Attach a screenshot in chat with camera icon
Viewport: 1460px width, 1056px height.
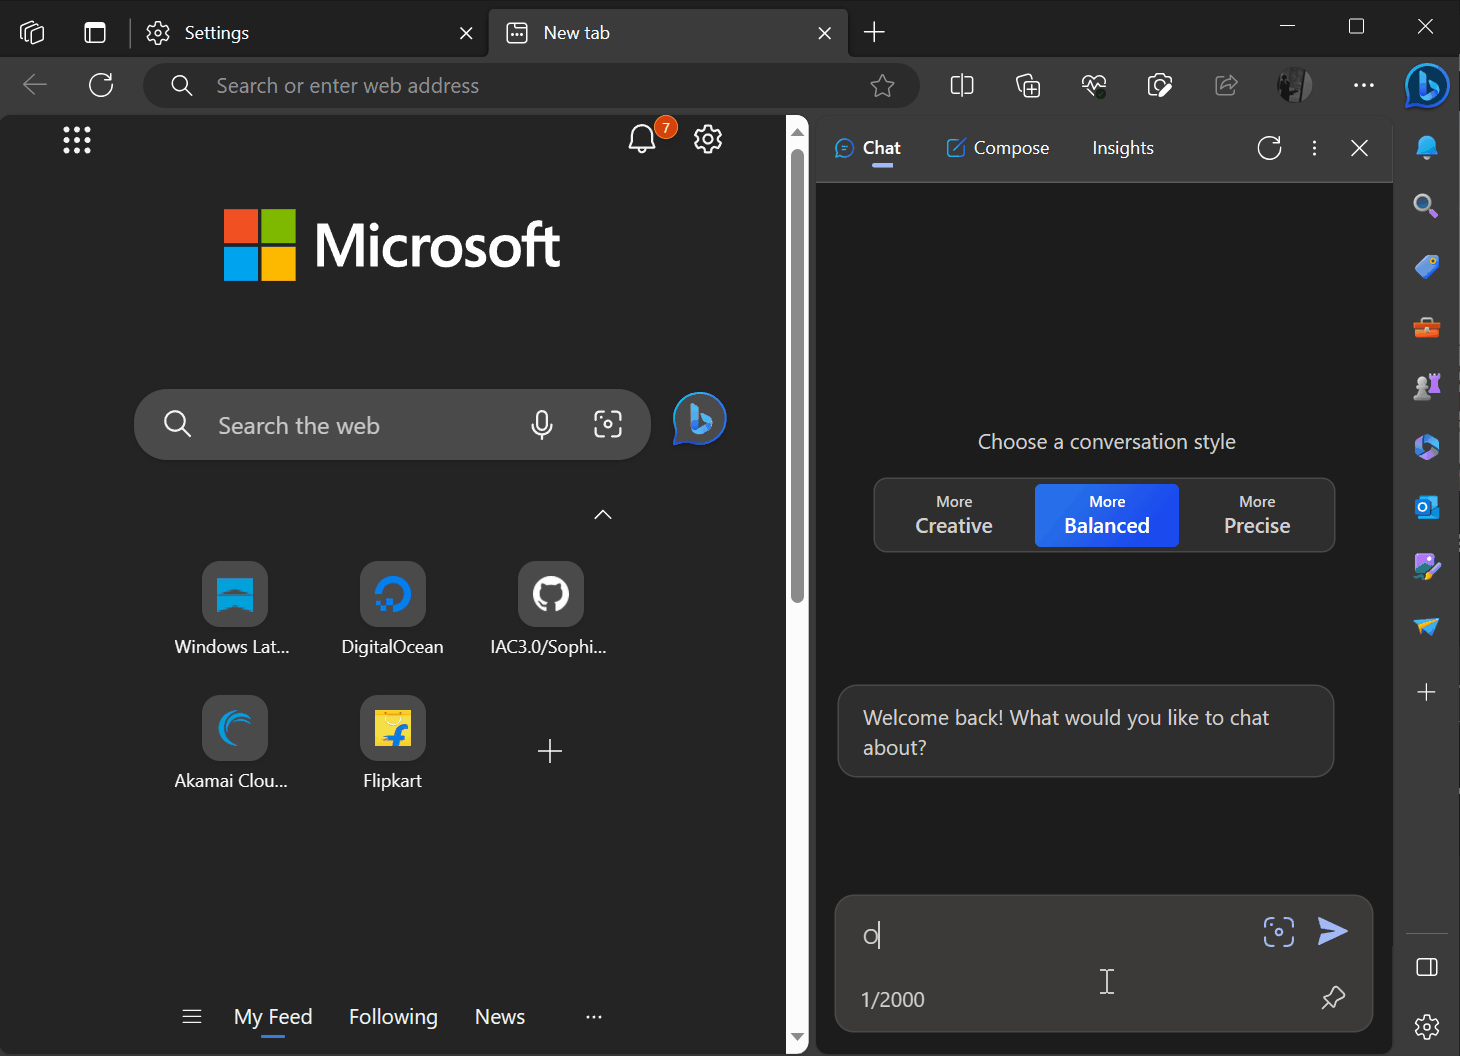pos(1278,931)
